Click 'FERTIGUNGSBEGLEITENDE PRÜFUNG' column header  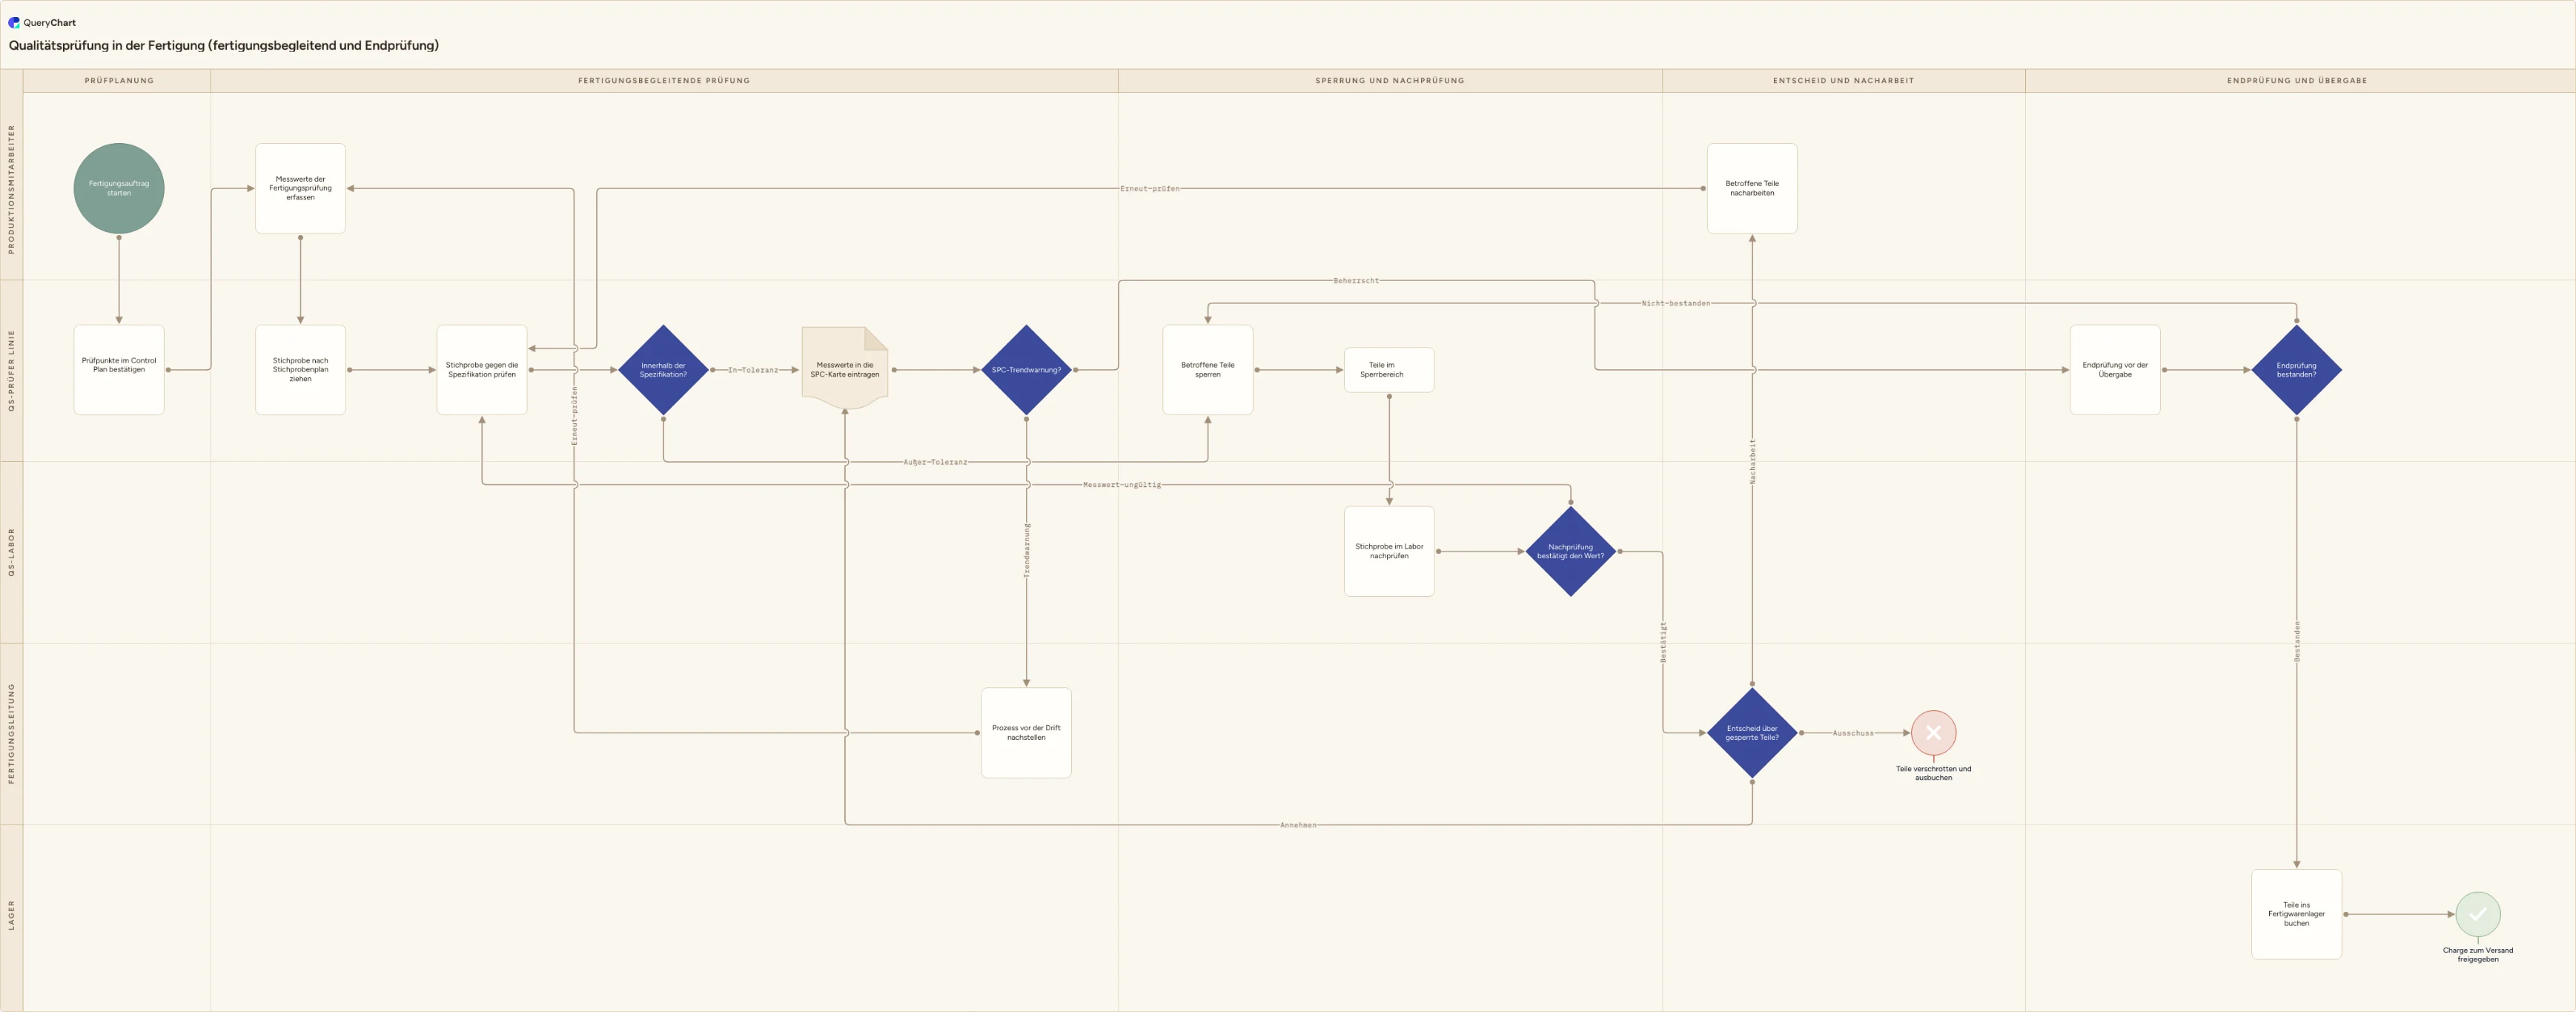[664, 81]
